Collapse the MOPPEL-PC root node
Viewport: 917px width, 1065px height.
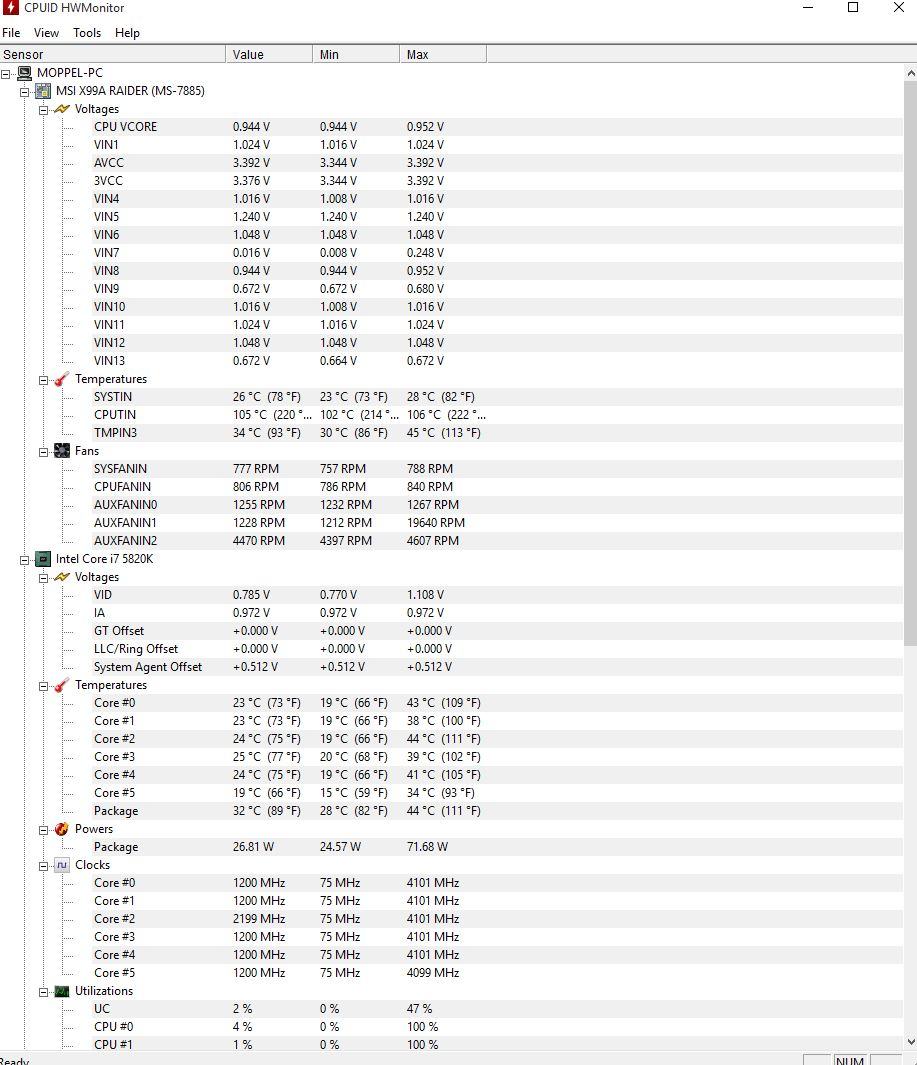coord(5,73)
